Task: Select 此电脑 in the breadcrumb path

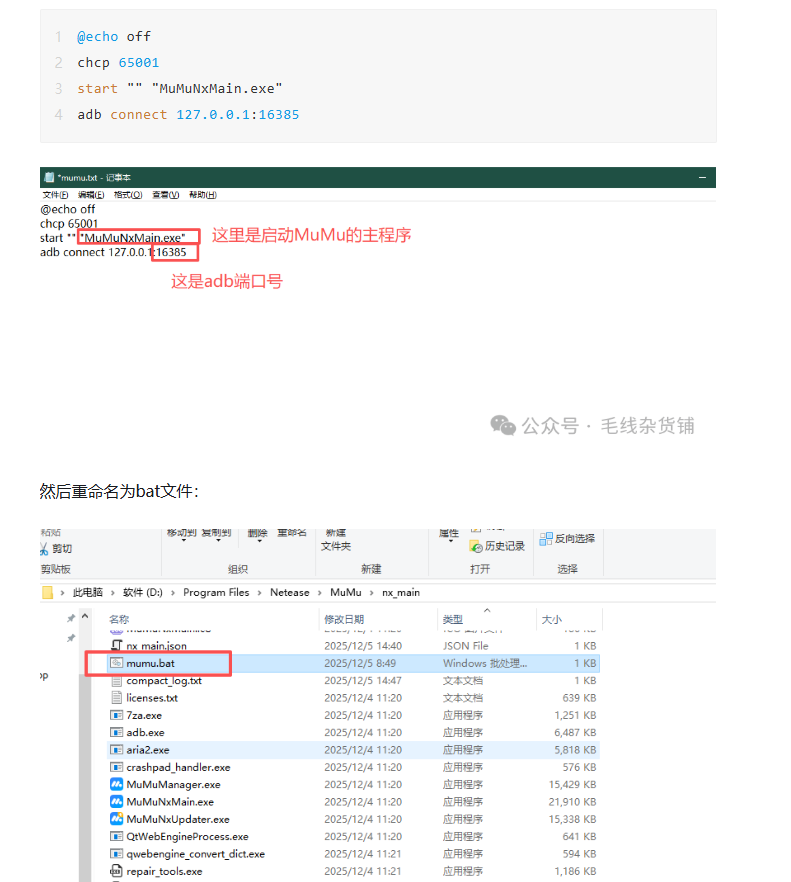Action: tap(88, 592)
